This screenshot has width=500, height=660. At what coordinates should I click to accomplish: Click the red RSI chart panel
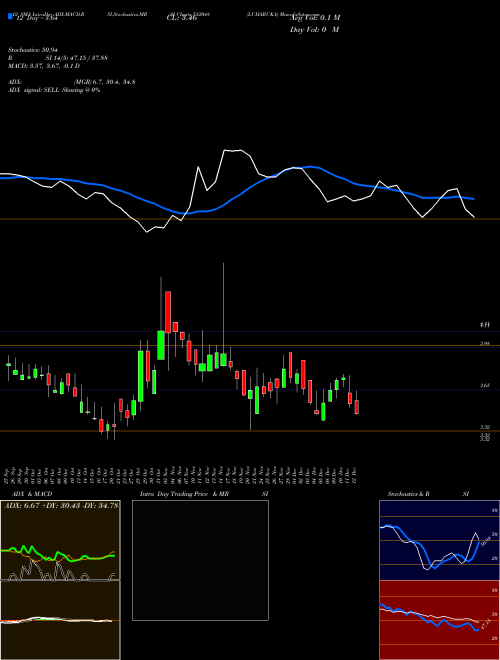coord(439,620)
